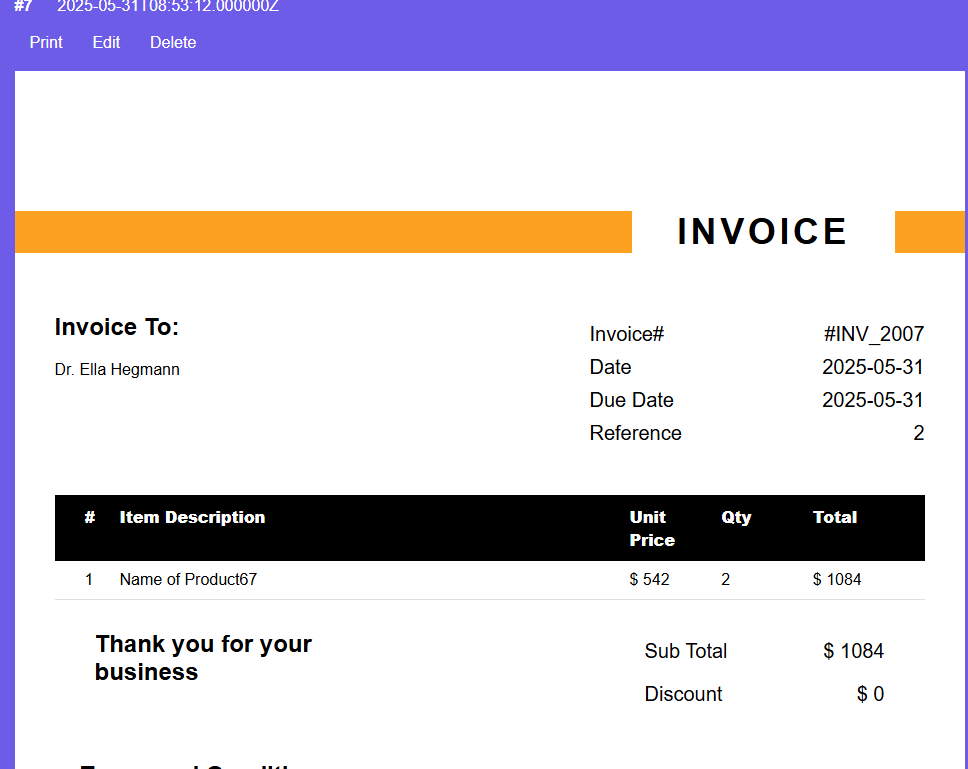Click the Total column header
Viewport: 968px width, 769px height.
pyautogui.click(x=835, y=517)
